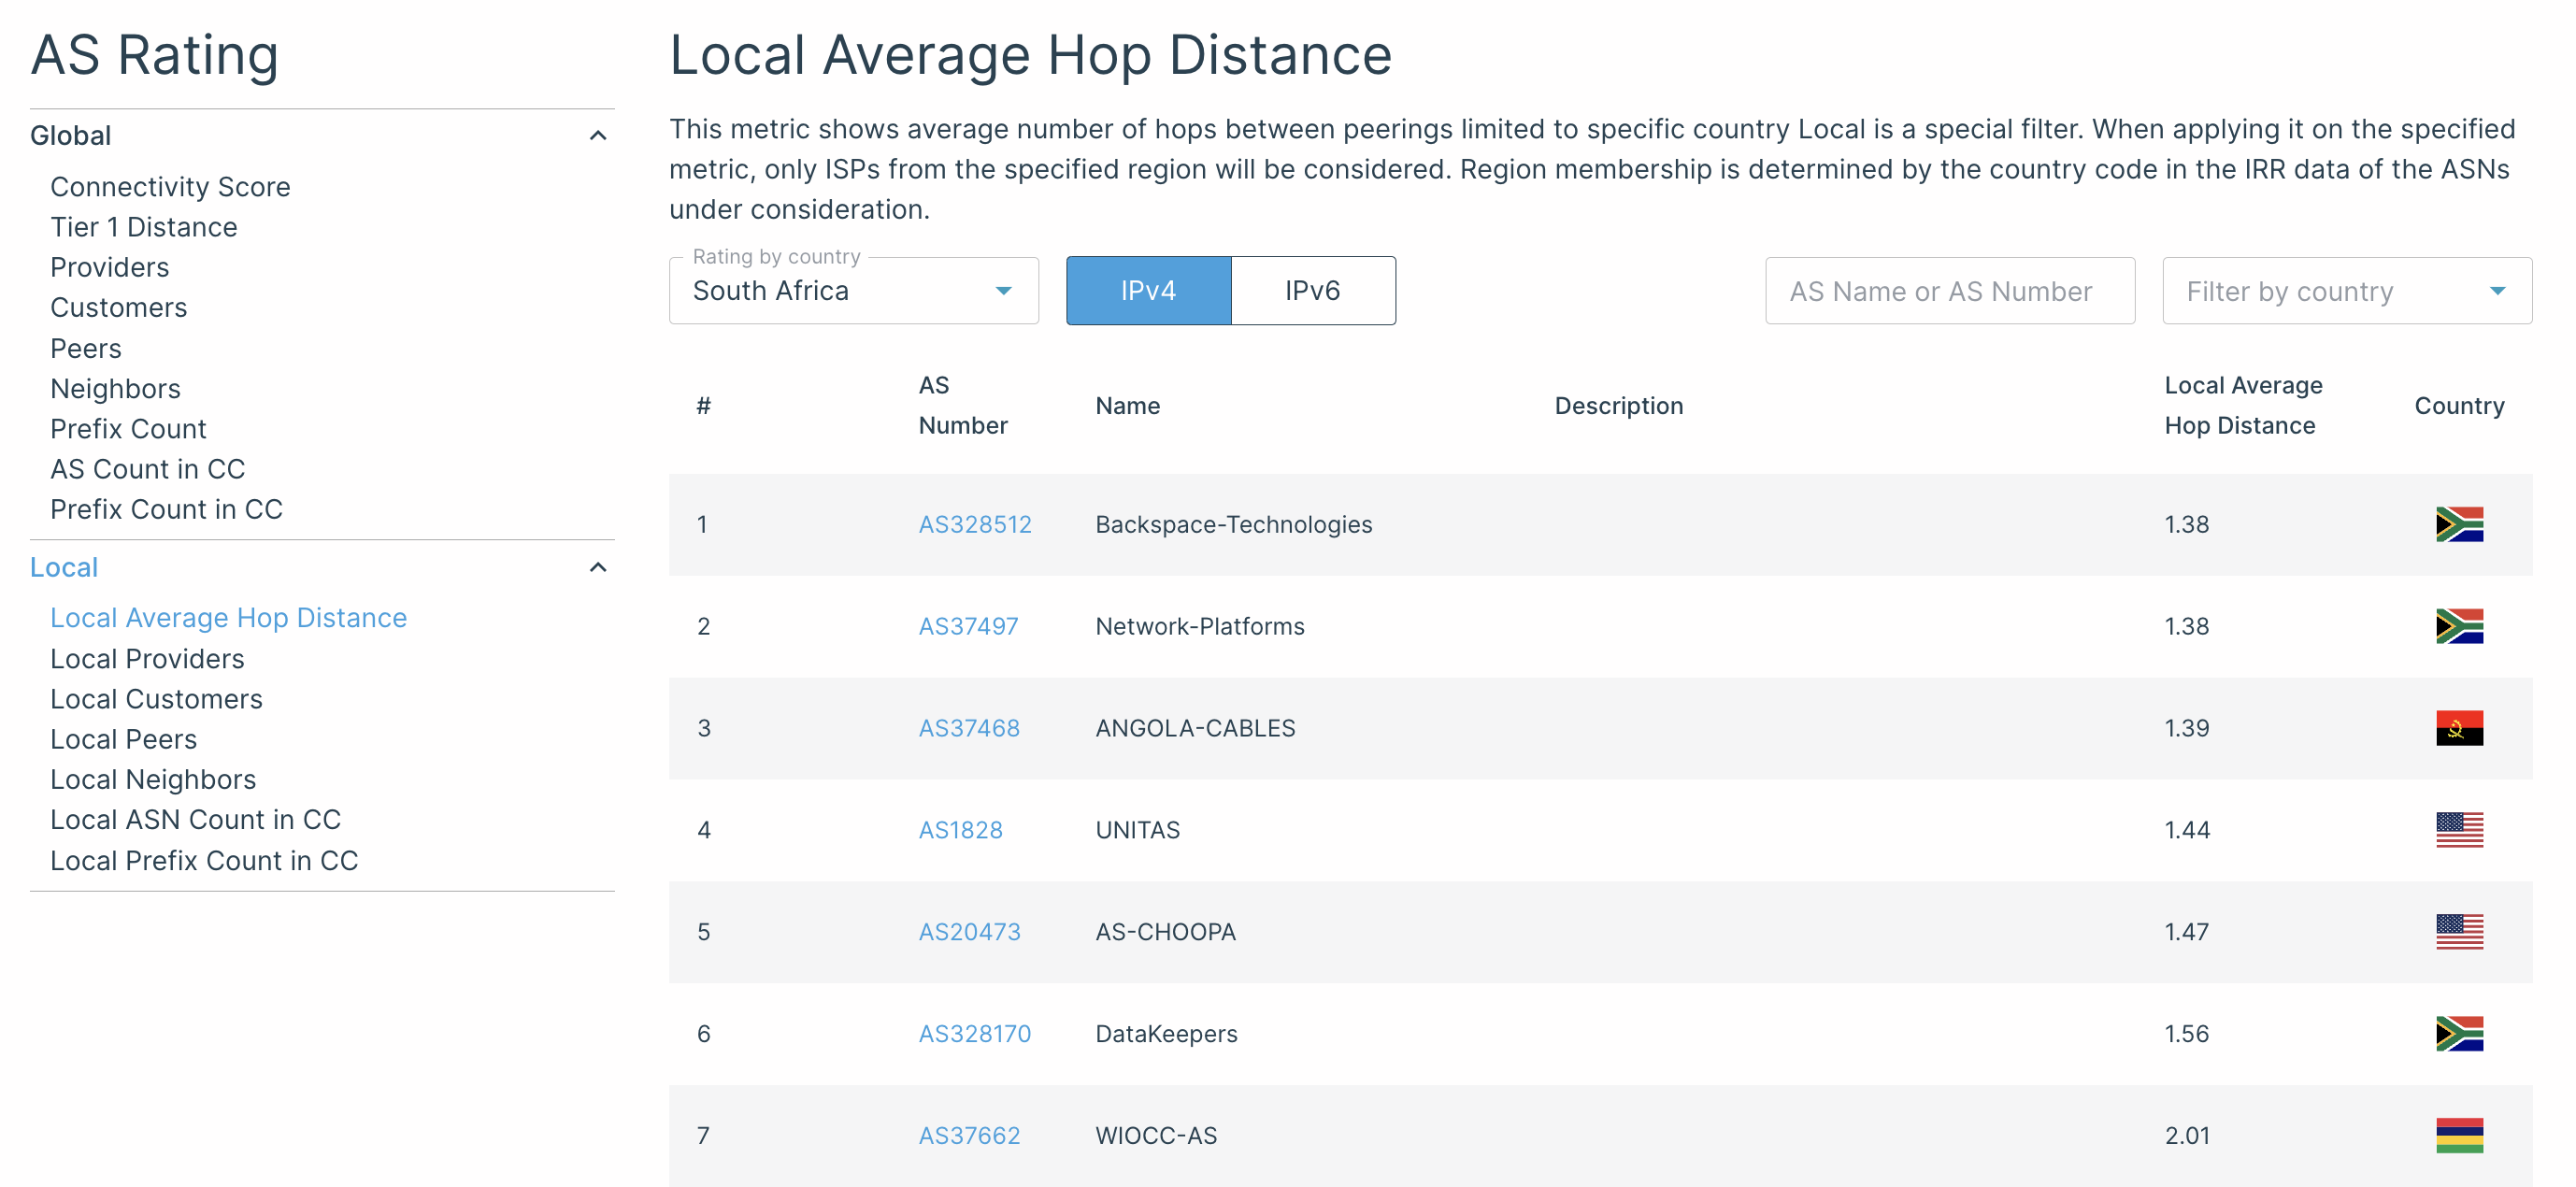
Task: Click the US flag in UNITAS row
Action: click(2459, 830)
